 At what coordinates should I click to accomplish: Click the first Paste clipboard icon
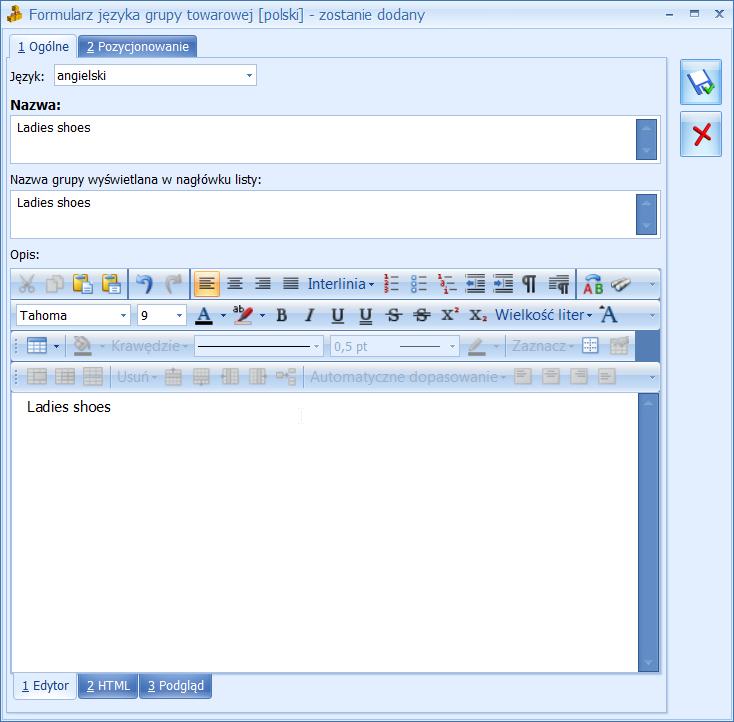(x=83, y=284)
